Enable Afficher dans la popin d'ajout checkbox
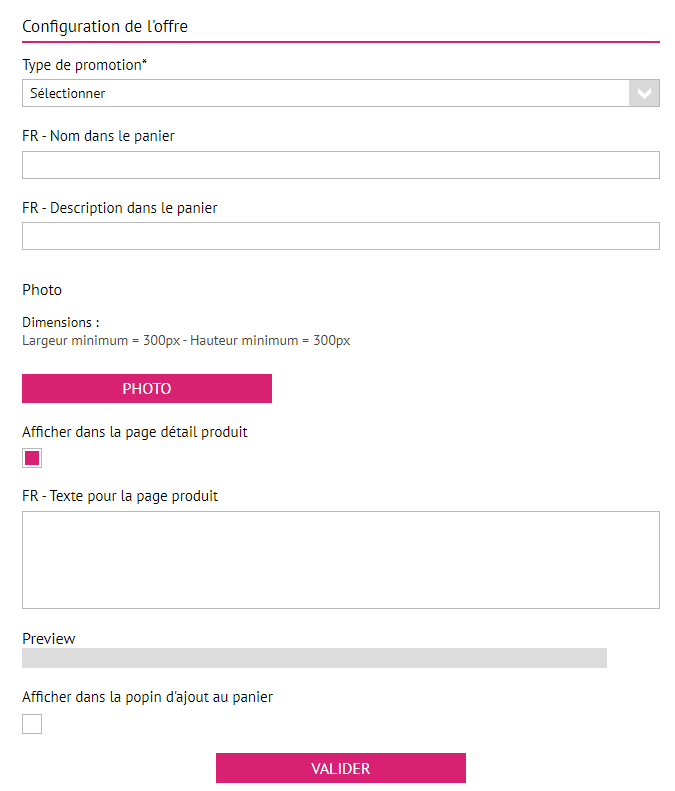This screenshot has width=675, height=791. [32, 724]
